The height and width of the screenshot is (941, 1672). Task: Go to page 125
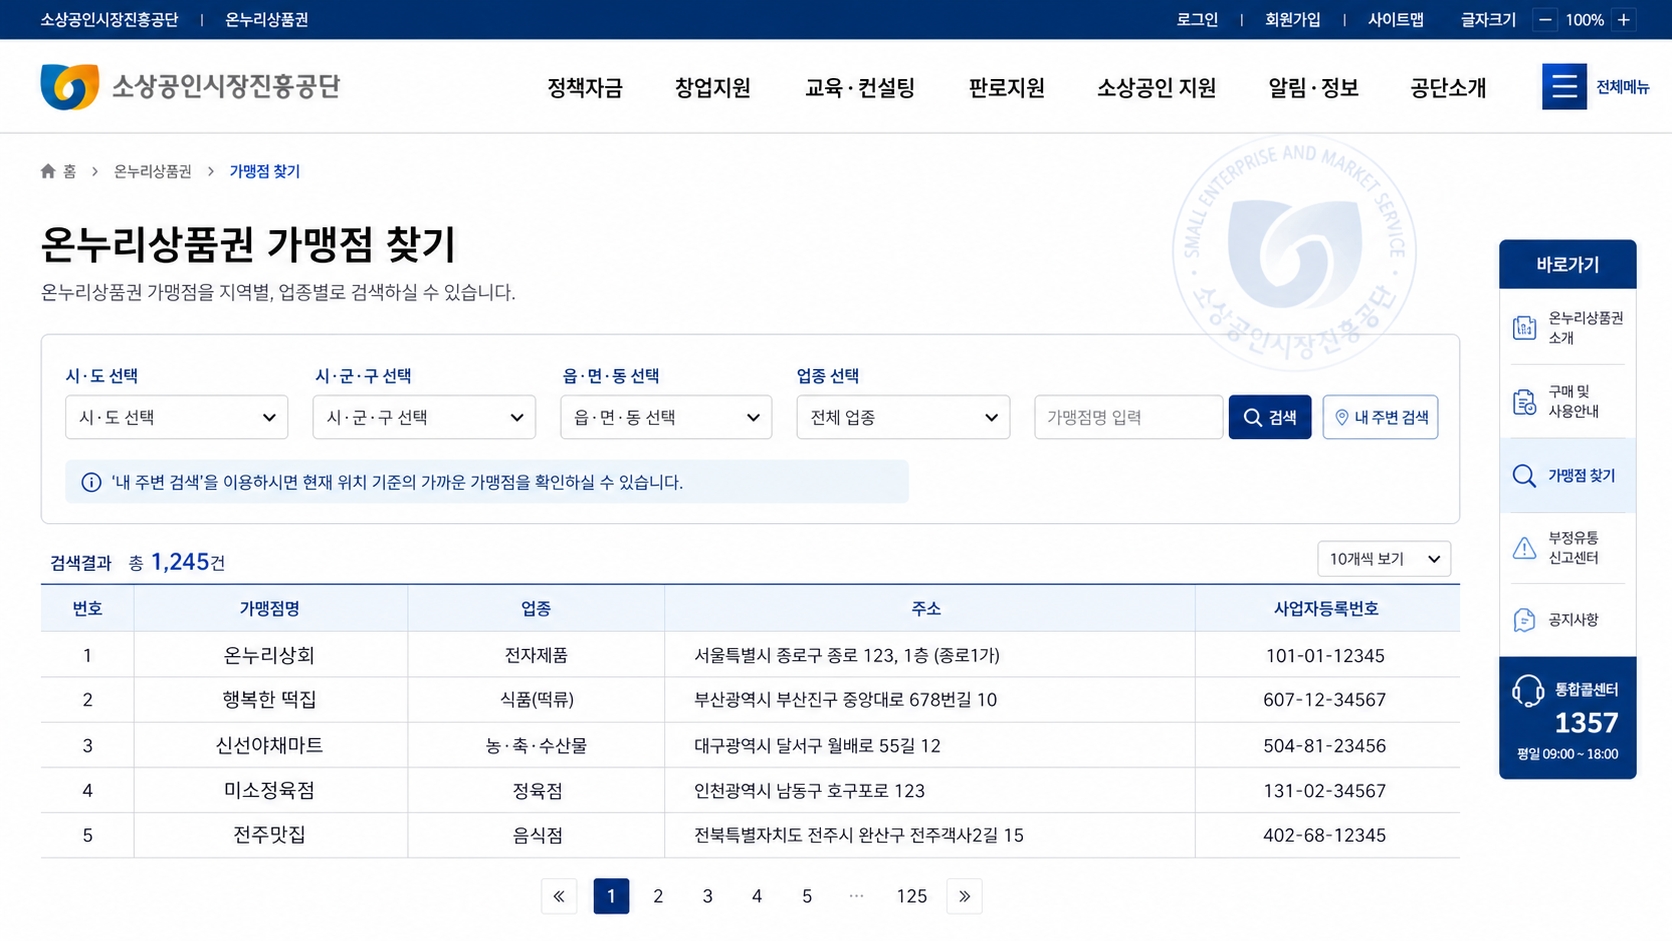911,896
